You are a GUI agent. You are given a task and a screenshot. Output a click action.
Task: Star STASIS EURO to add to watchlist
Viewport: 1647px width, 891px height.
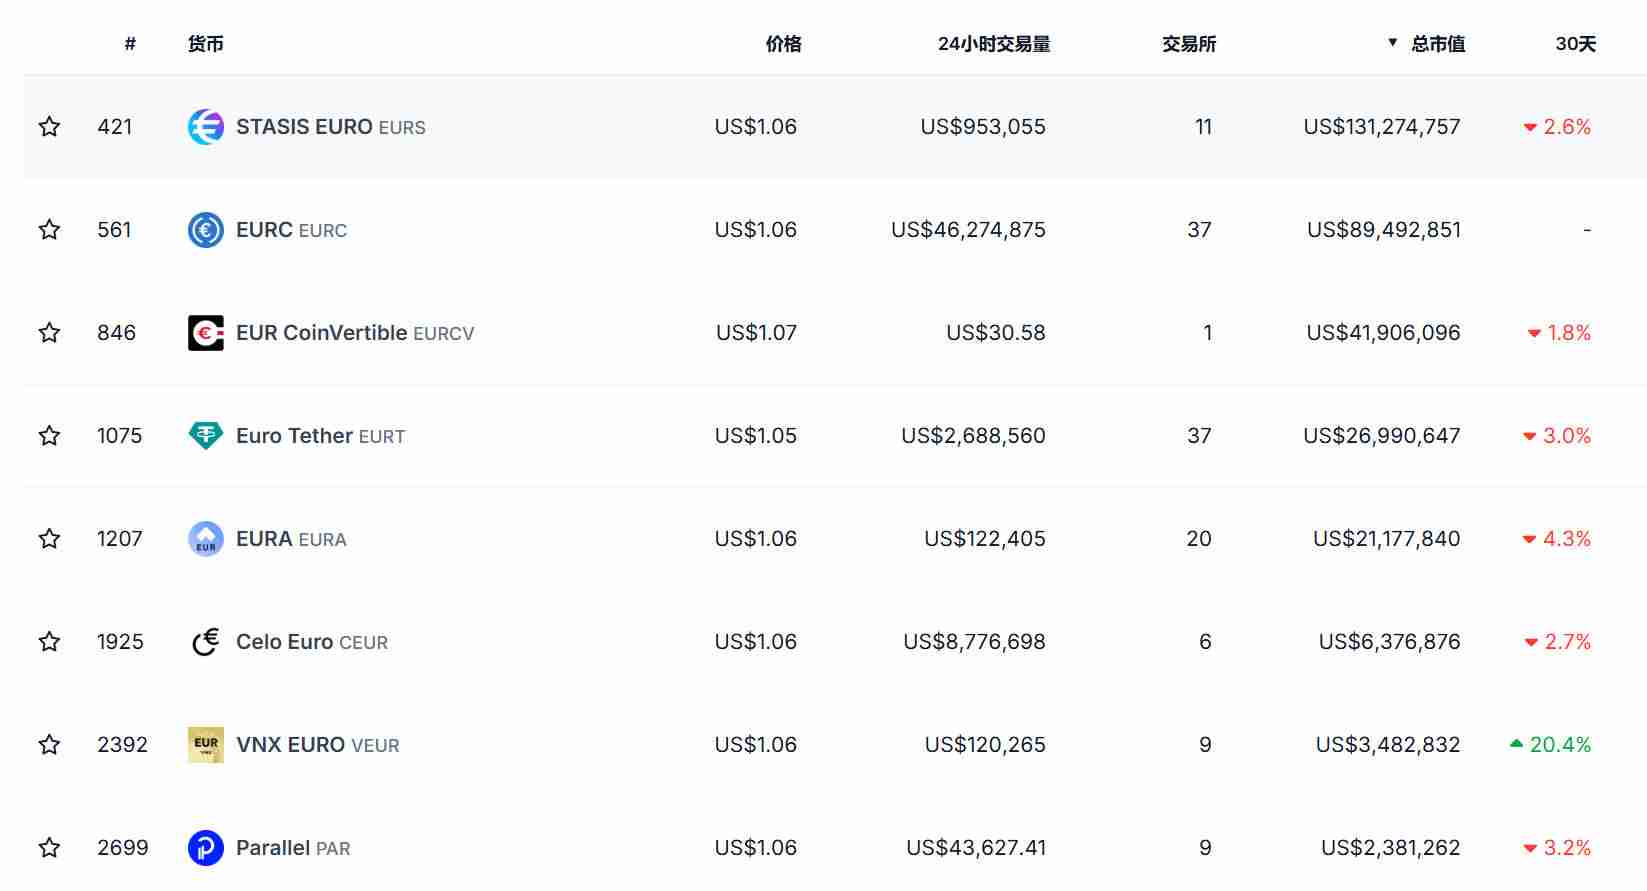(x=49, y=127)
